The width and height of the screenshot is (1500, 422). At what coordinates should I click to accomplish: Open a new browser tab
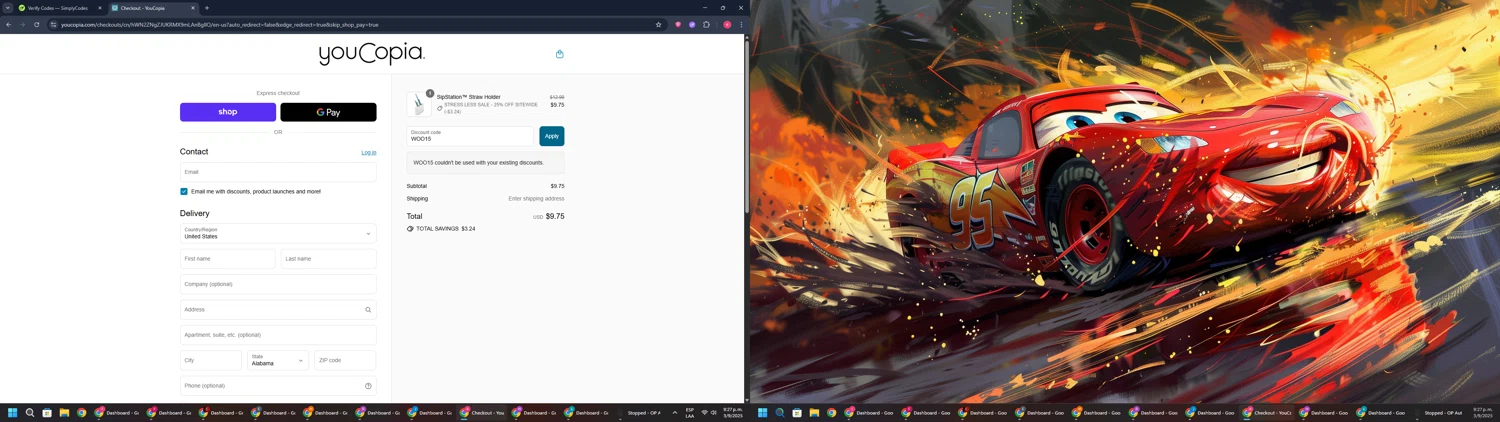pyautogui.click(x=207, y=8)
